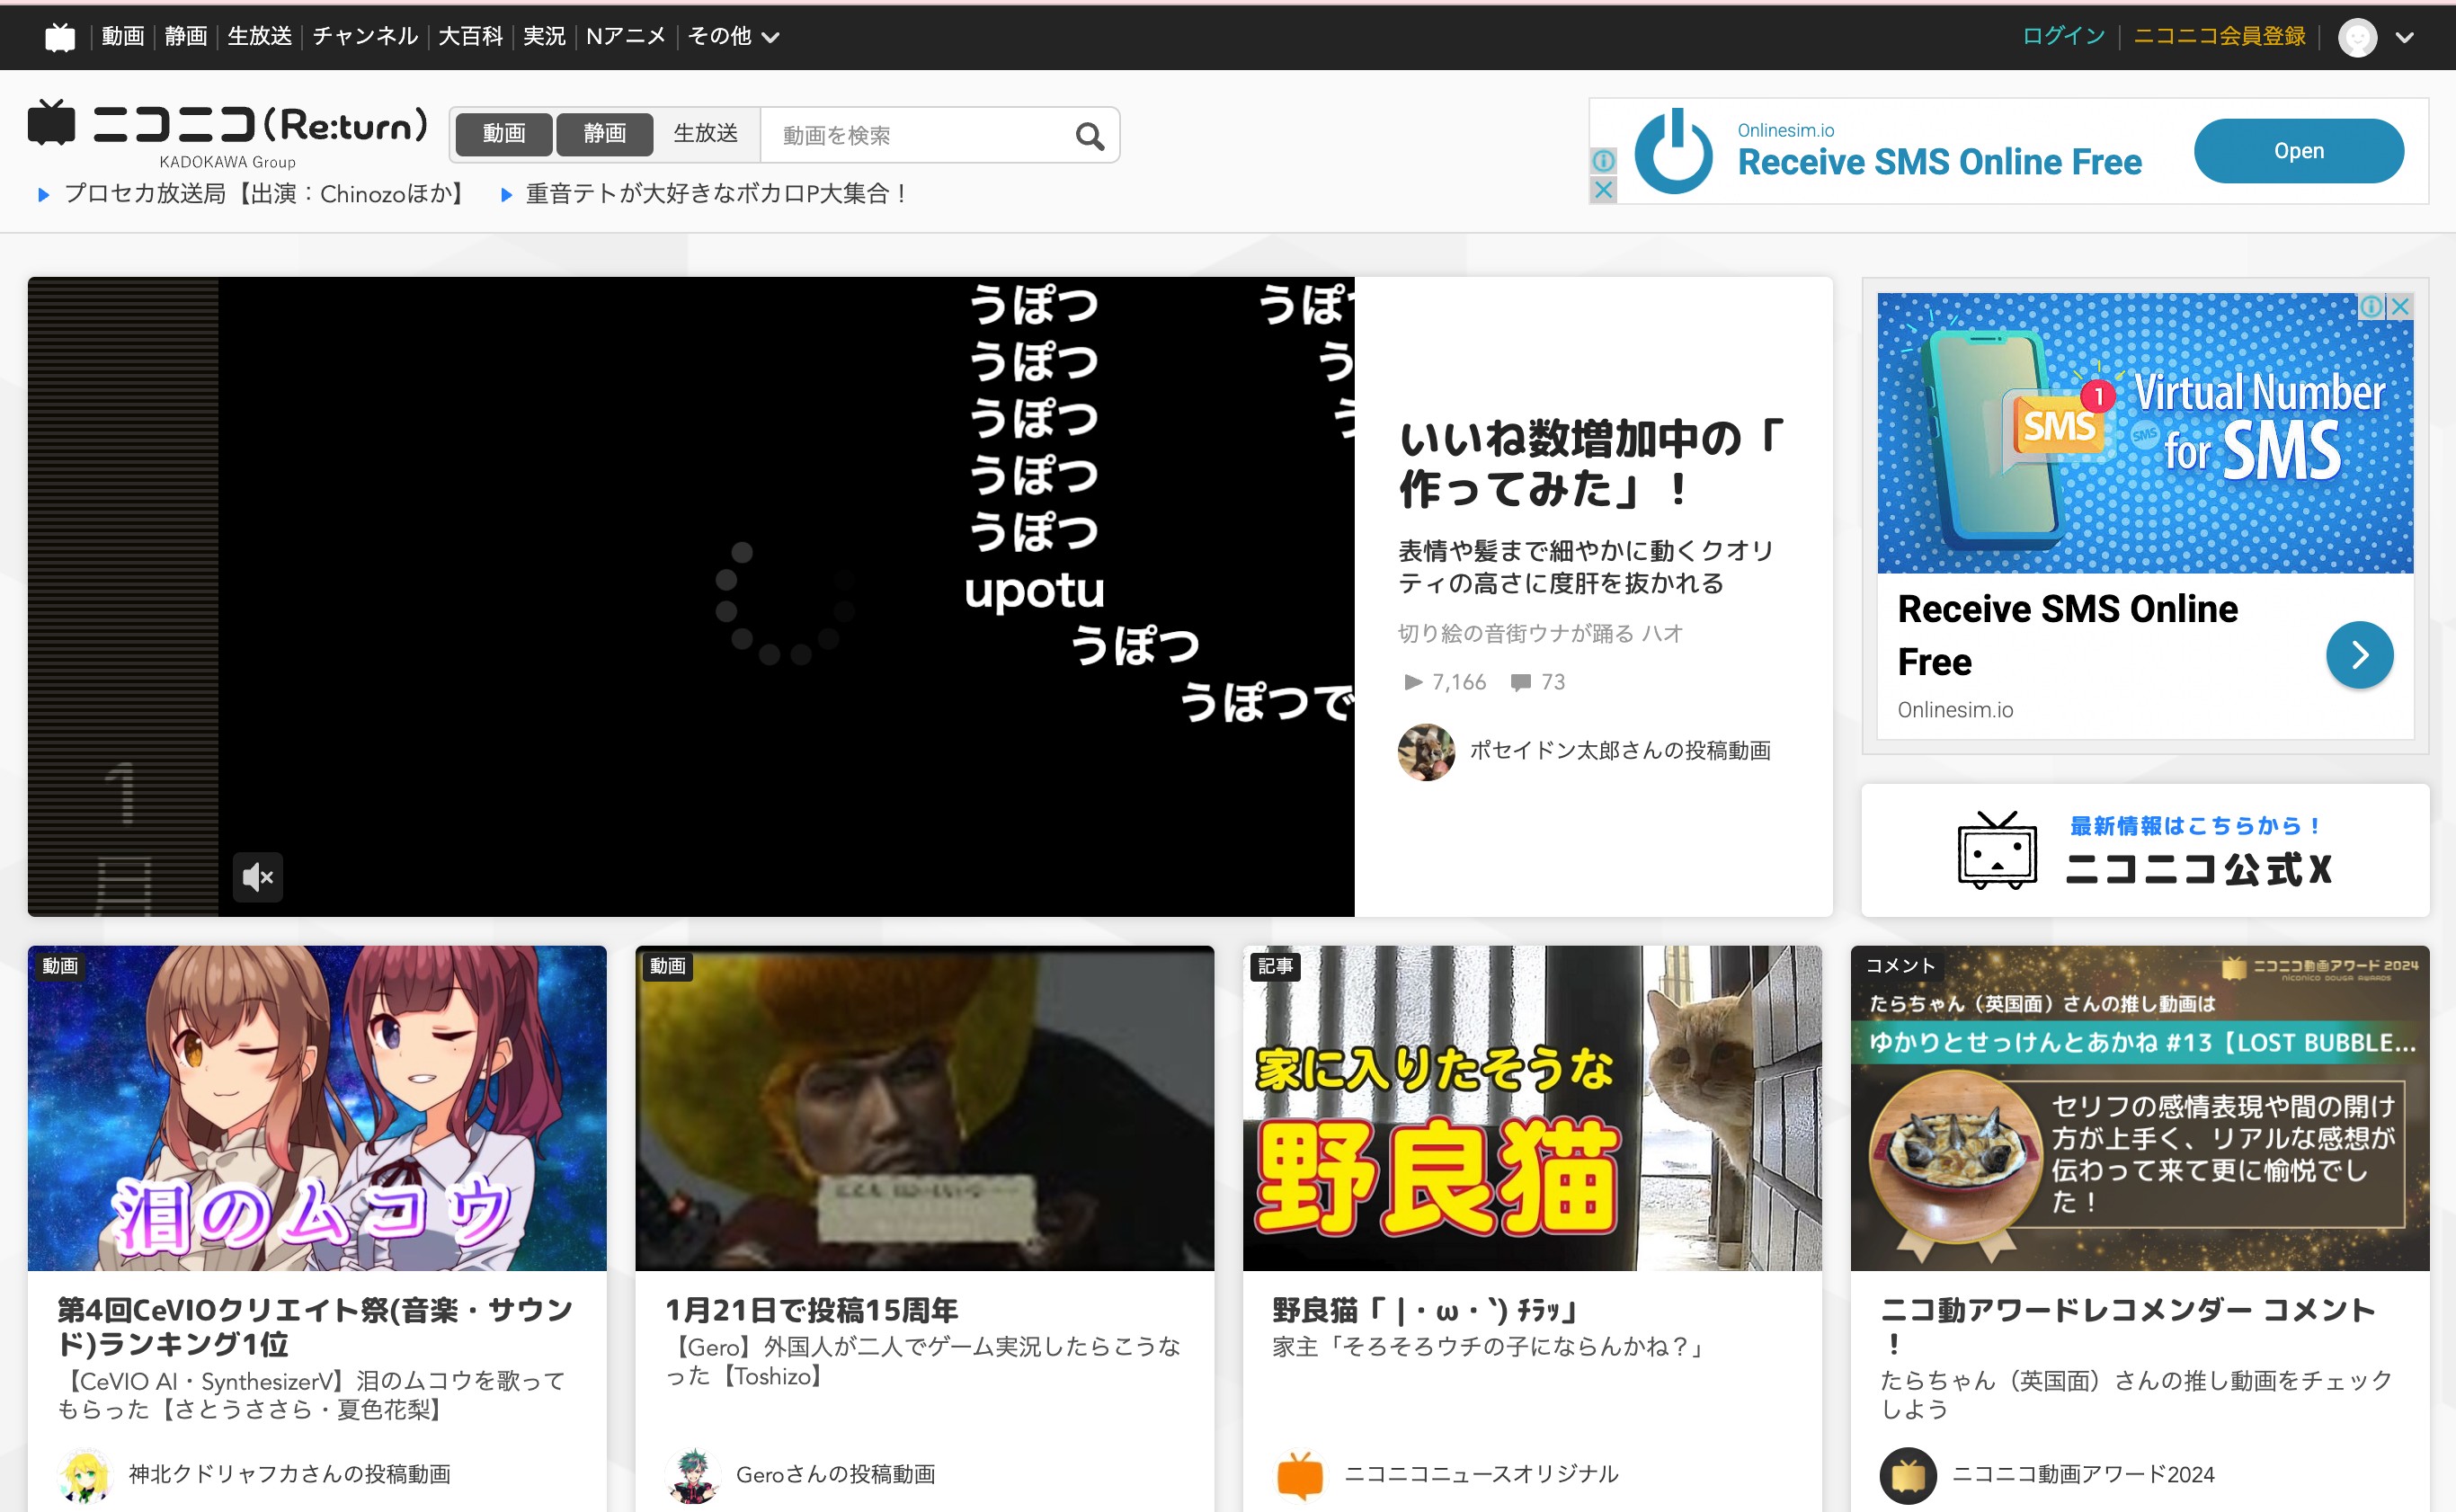
Task: Open the 1月21日で投稿15周年 video thumbnail
Action: [924, 1108]
